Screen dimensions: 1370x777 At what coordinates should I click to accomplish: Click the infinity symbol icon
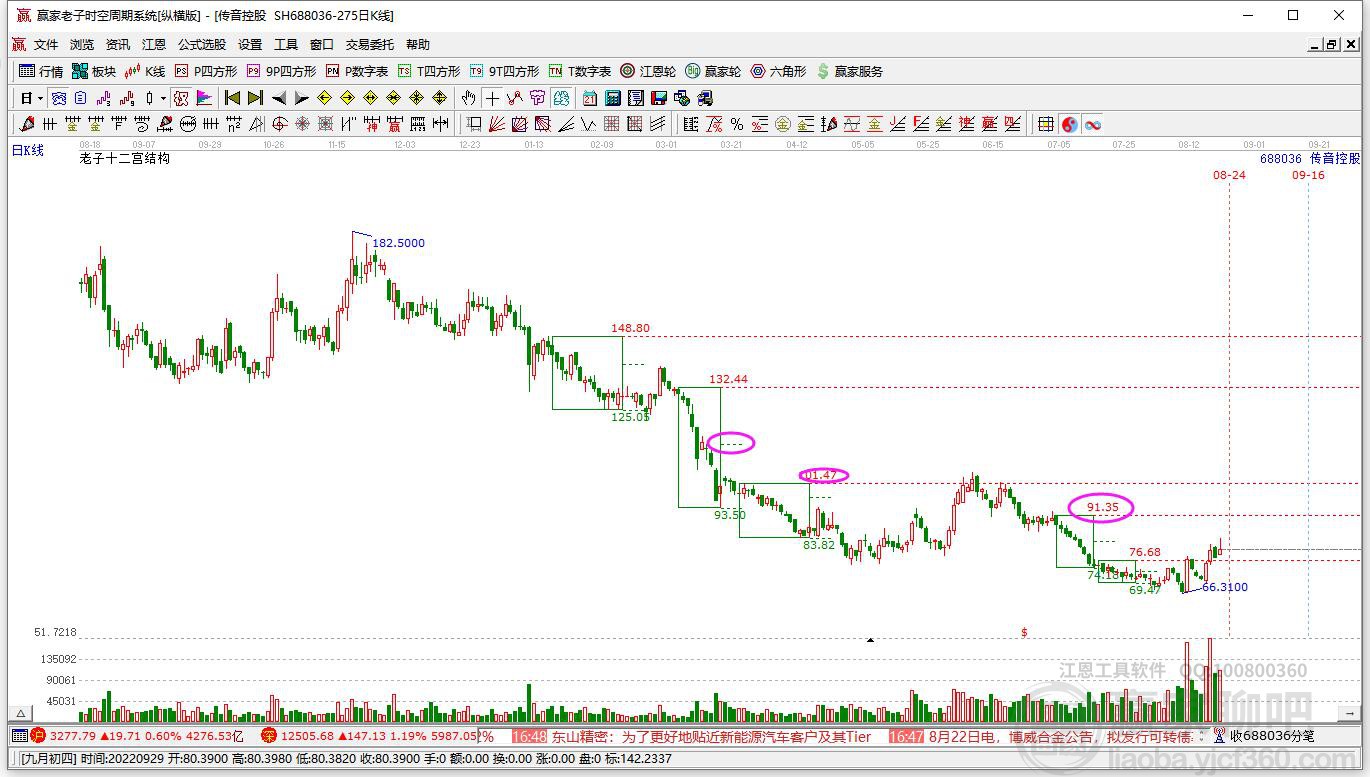click(x=1093, y=124)
